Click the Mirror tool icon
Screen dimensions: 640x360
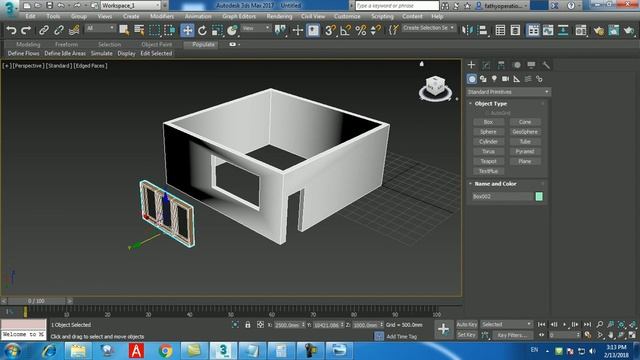tap(467, 30)
